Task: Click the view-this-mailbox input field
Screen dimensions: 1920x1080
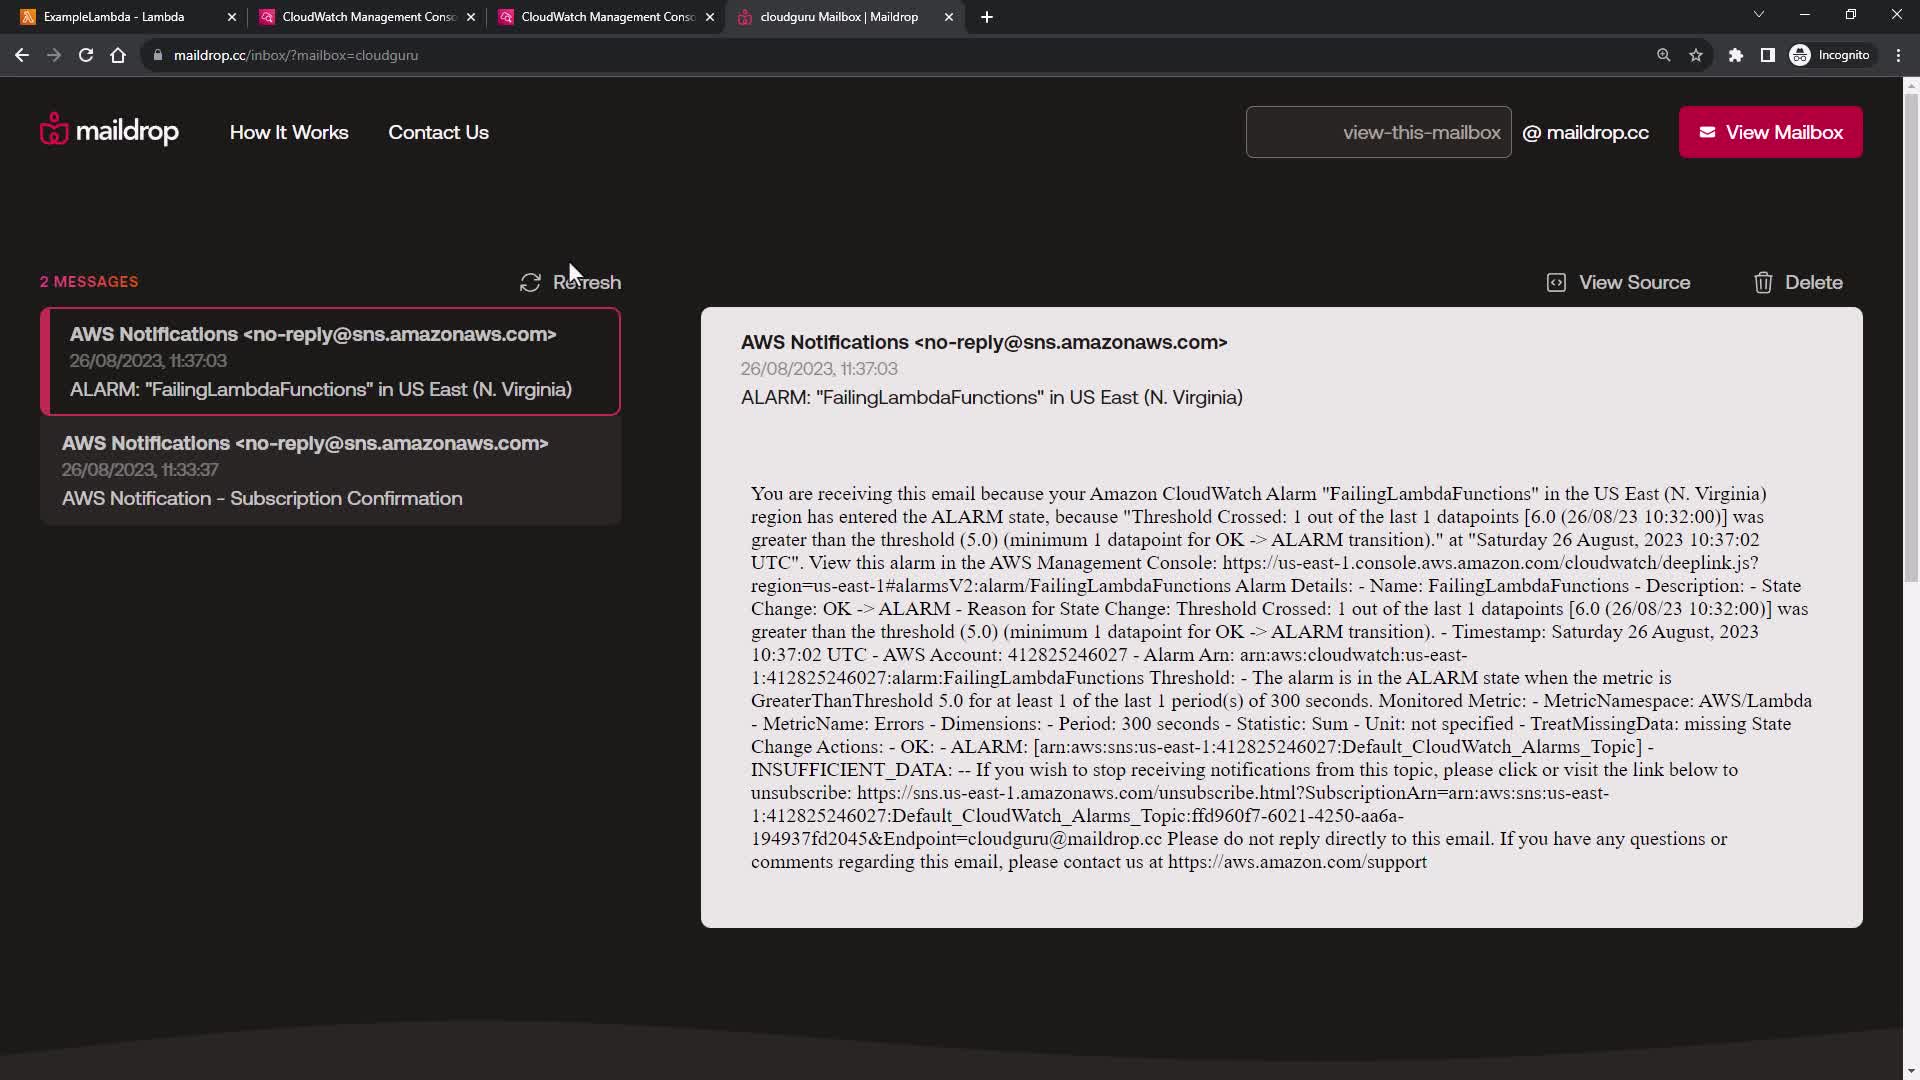Action: click(1378, 132)
